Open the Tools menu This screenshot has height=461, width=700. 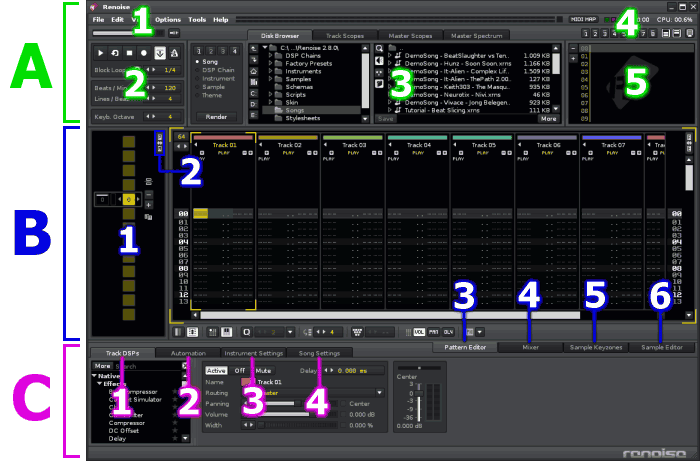197,20
